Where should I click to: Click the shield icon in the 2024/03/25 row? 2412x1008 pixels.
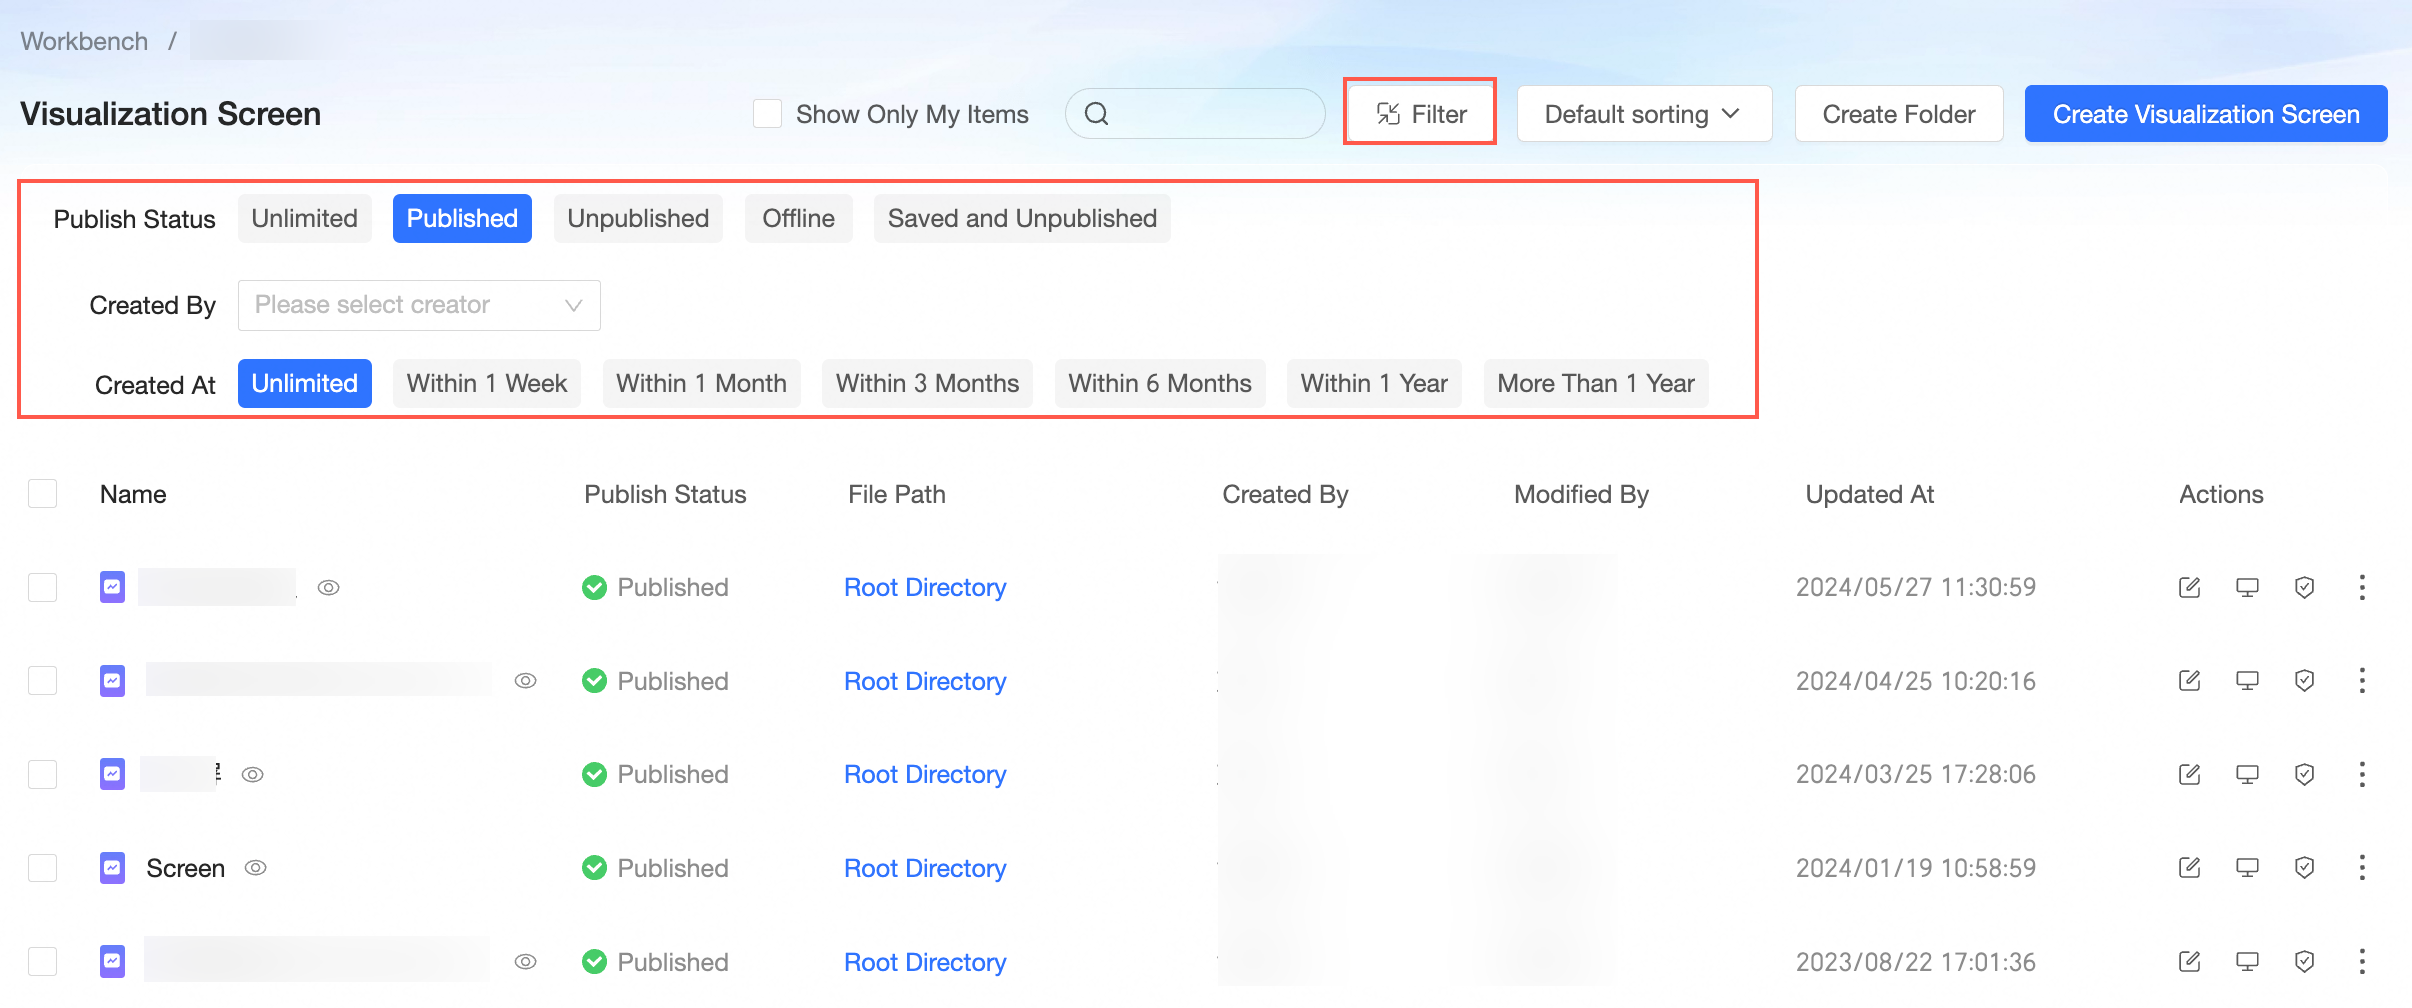[x=2304, y=774]
